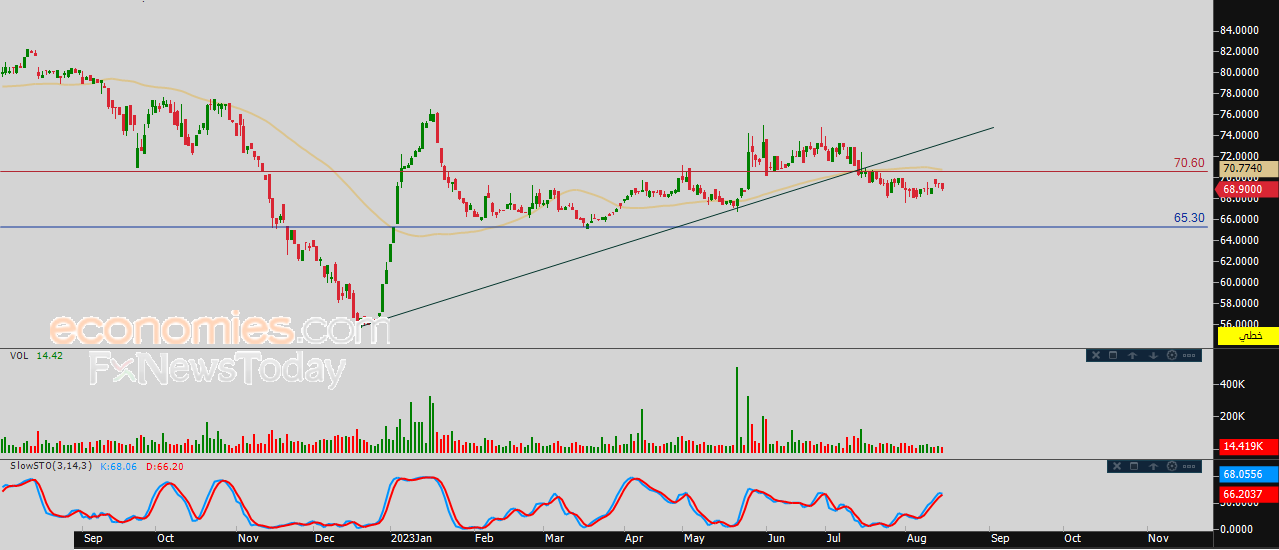Click the 400K volume axis label

[x=1234, y=384]
